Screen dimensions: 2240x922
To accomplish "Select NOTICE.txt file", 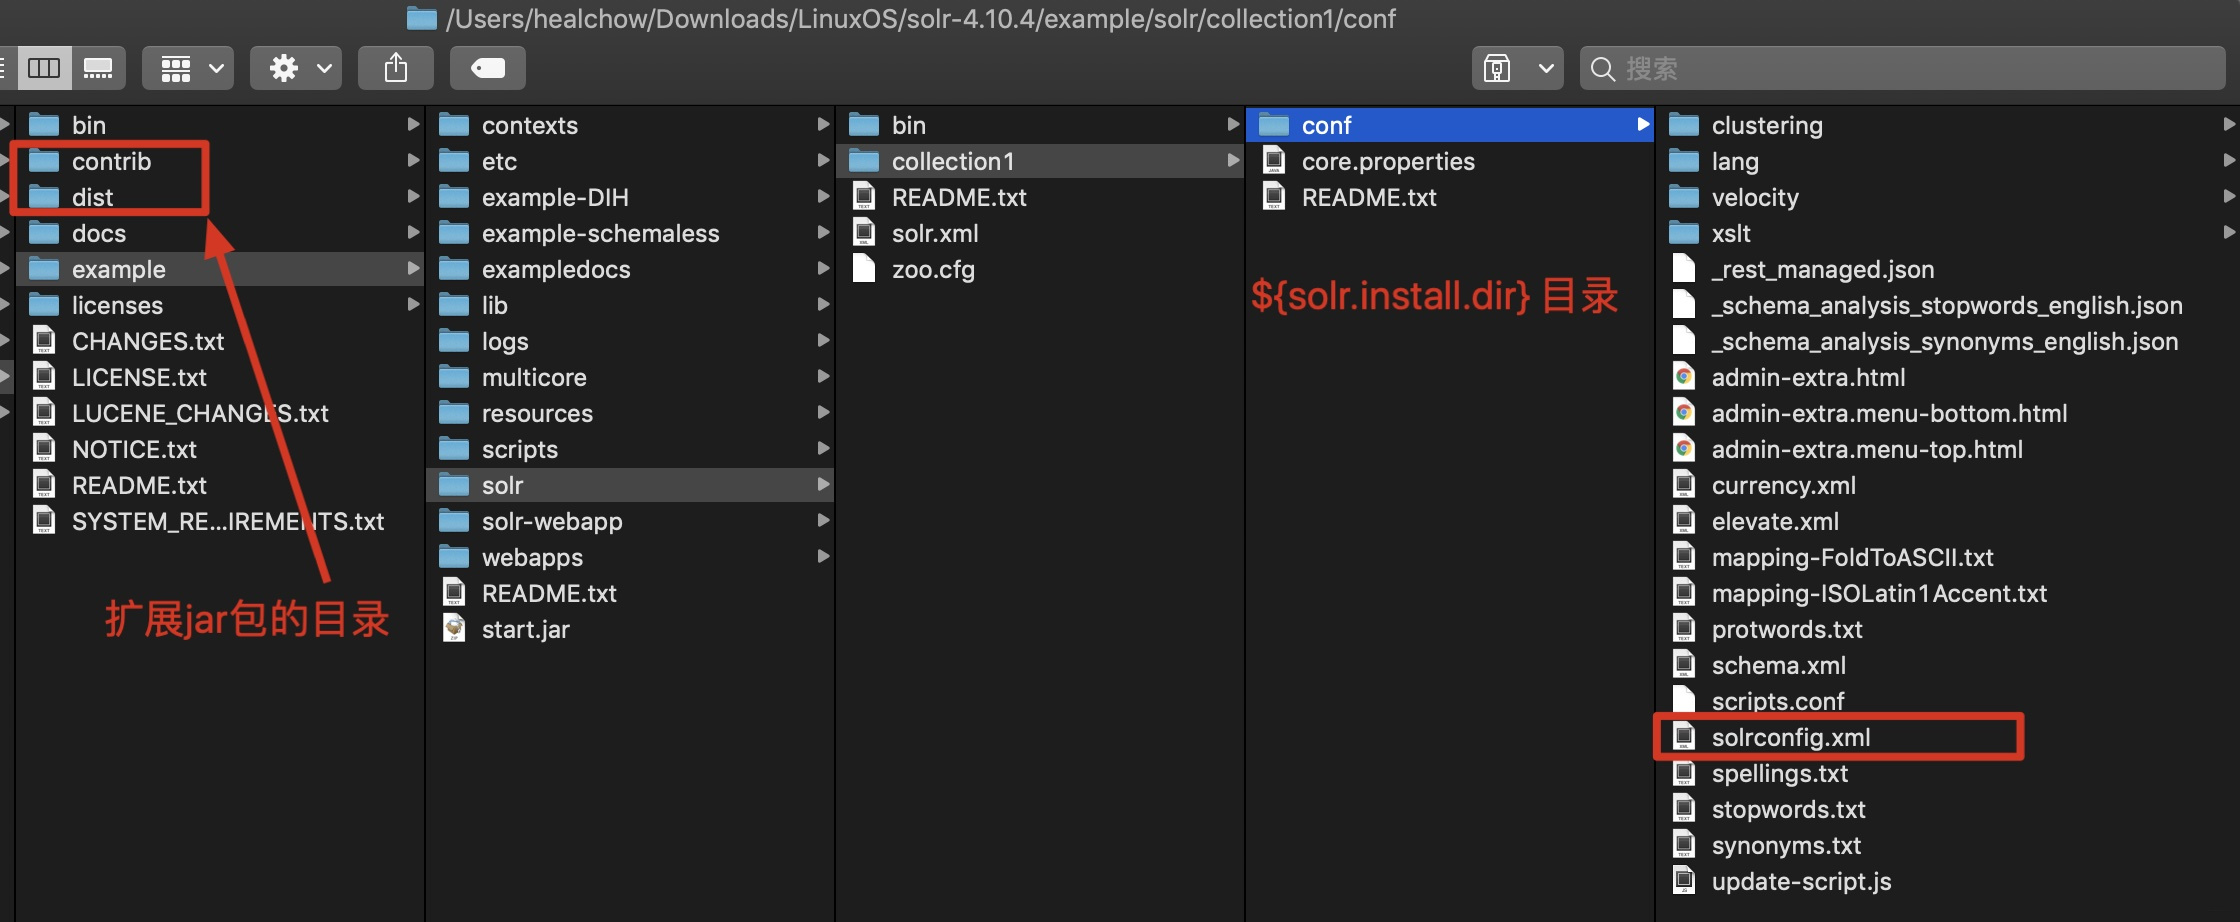I will (220, 449).
